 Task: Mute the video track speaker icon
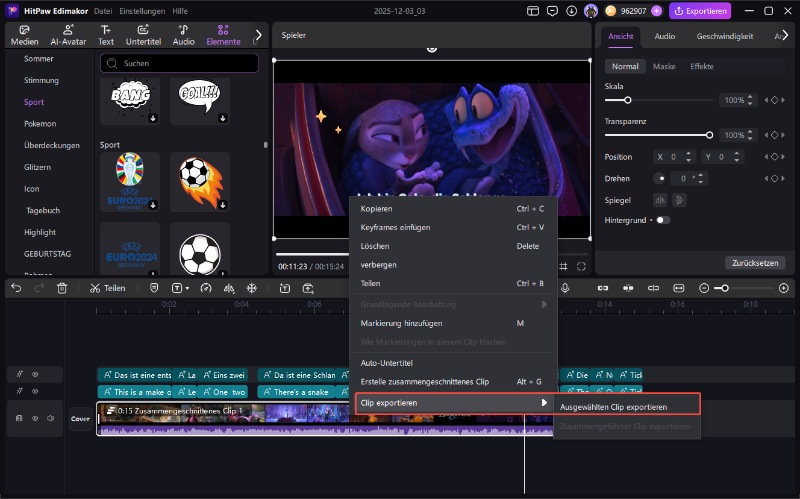[50, 418]
